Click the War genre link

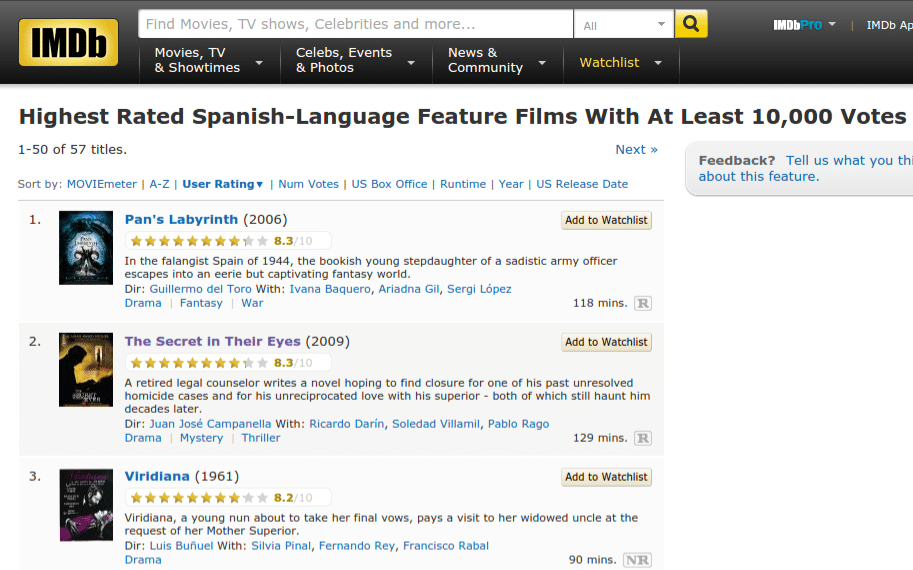(x=252, y=303)
